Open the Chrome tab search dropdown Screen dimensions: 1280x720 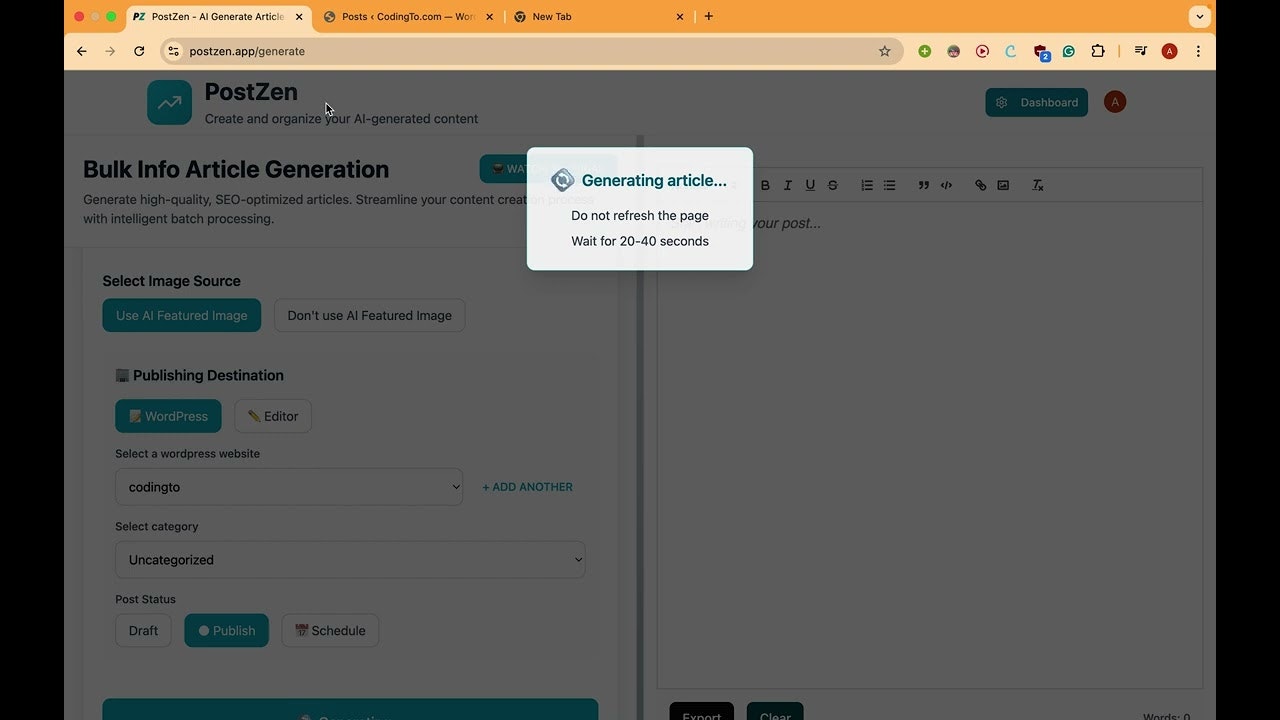[1200, 16]
